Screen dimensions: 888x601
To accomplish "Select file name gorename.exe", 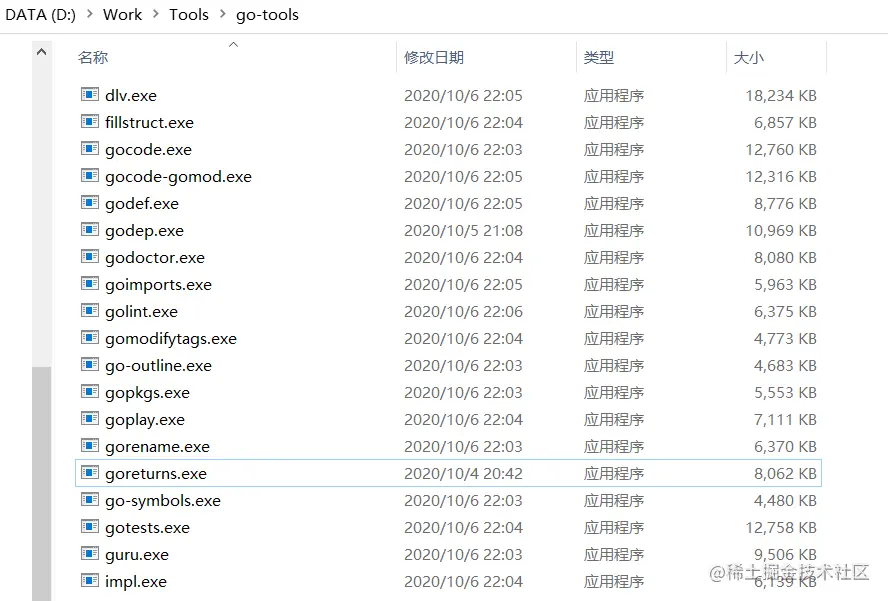I will coord(157,447).
